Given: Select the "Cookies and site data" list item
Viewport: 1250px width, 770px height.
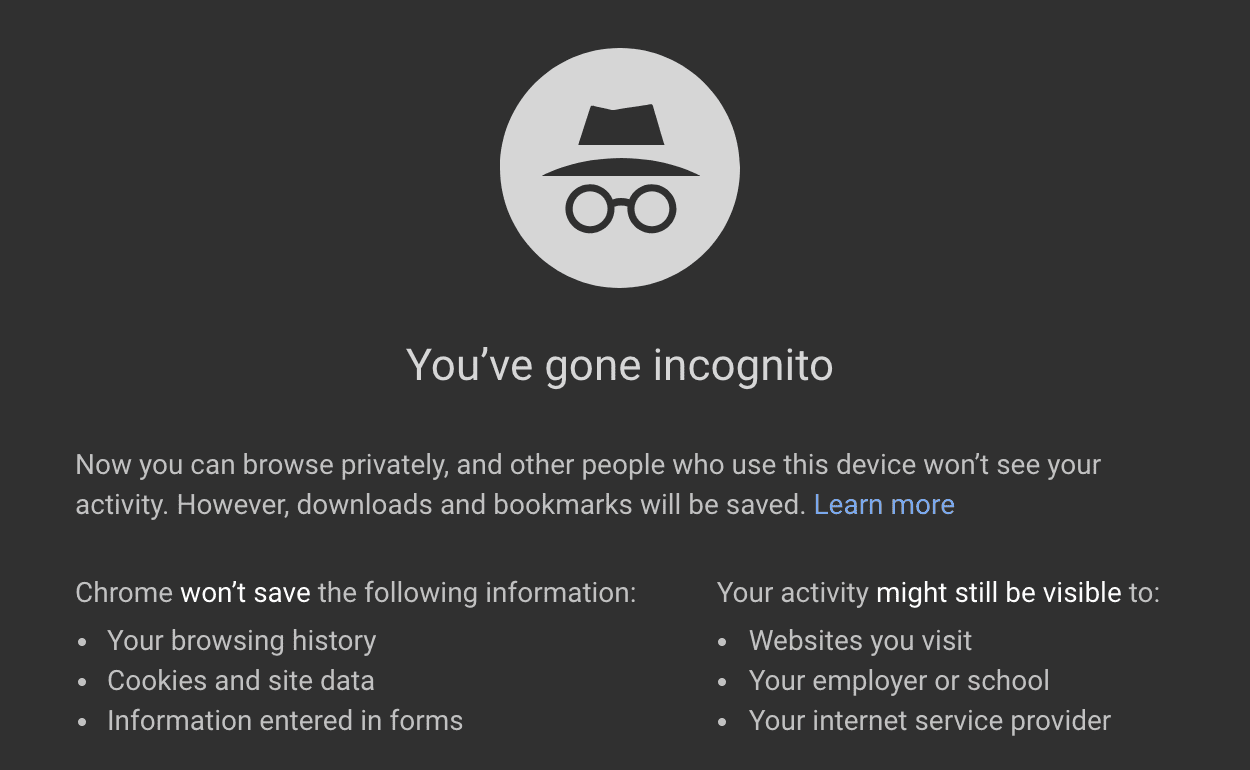Looking at the screenshot, I should click(x=241, y=681).
